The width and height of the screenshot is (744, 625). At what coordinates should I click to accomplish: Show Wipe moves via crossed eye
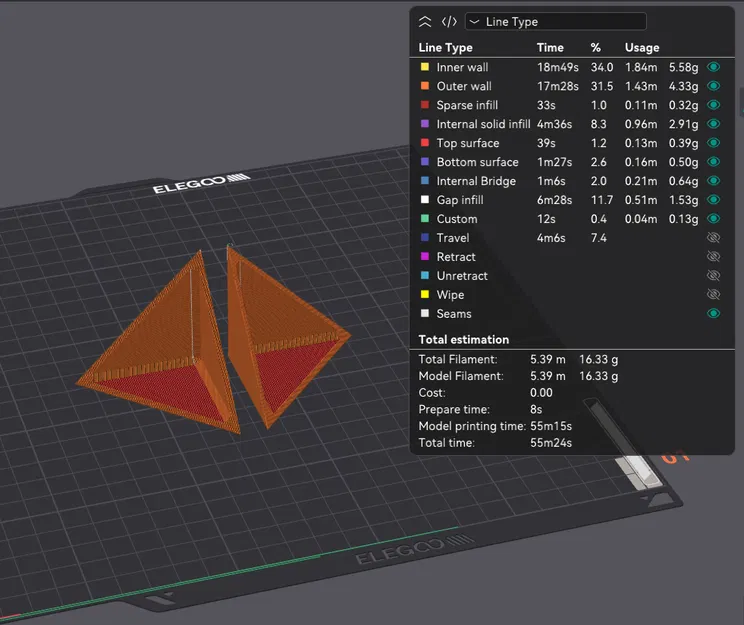click(x=713, y=295)
